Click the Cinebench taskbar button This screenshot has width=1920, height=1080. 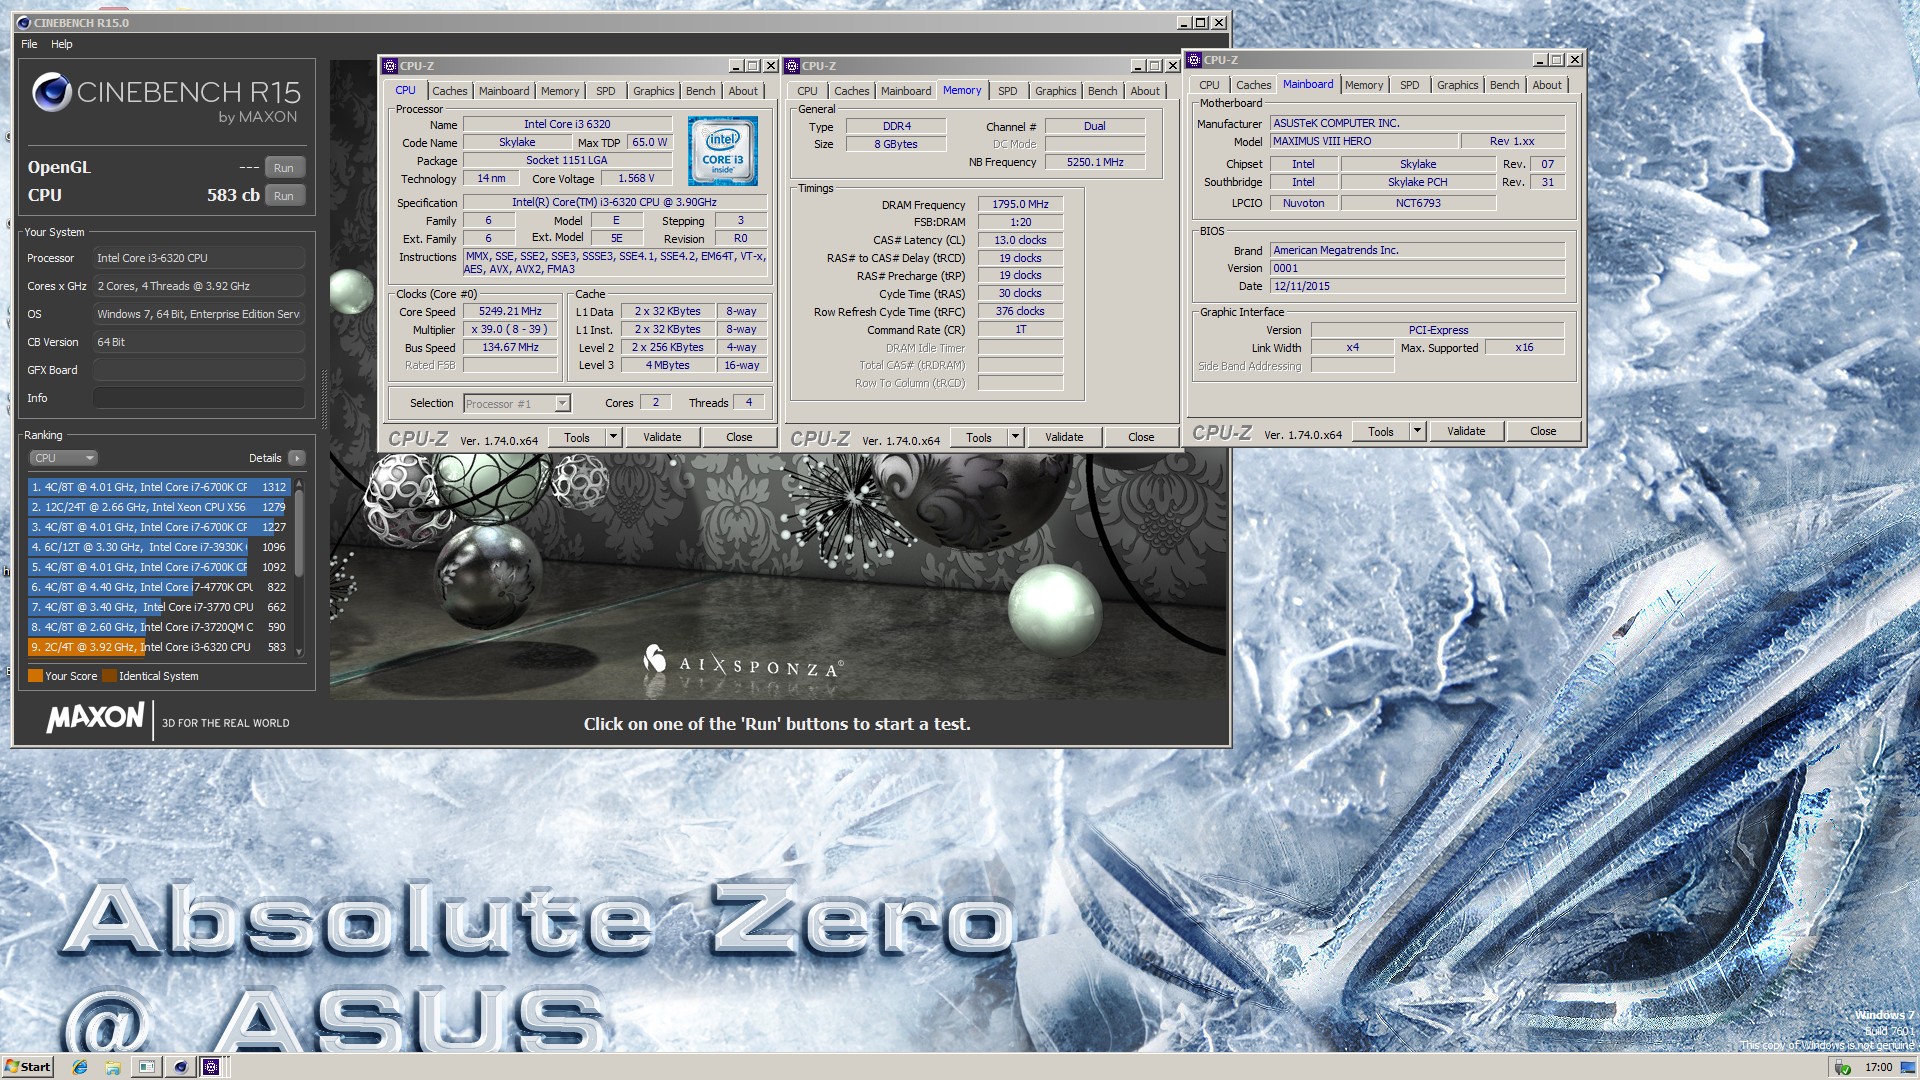pyautogui.click(x=180, y=1067)
